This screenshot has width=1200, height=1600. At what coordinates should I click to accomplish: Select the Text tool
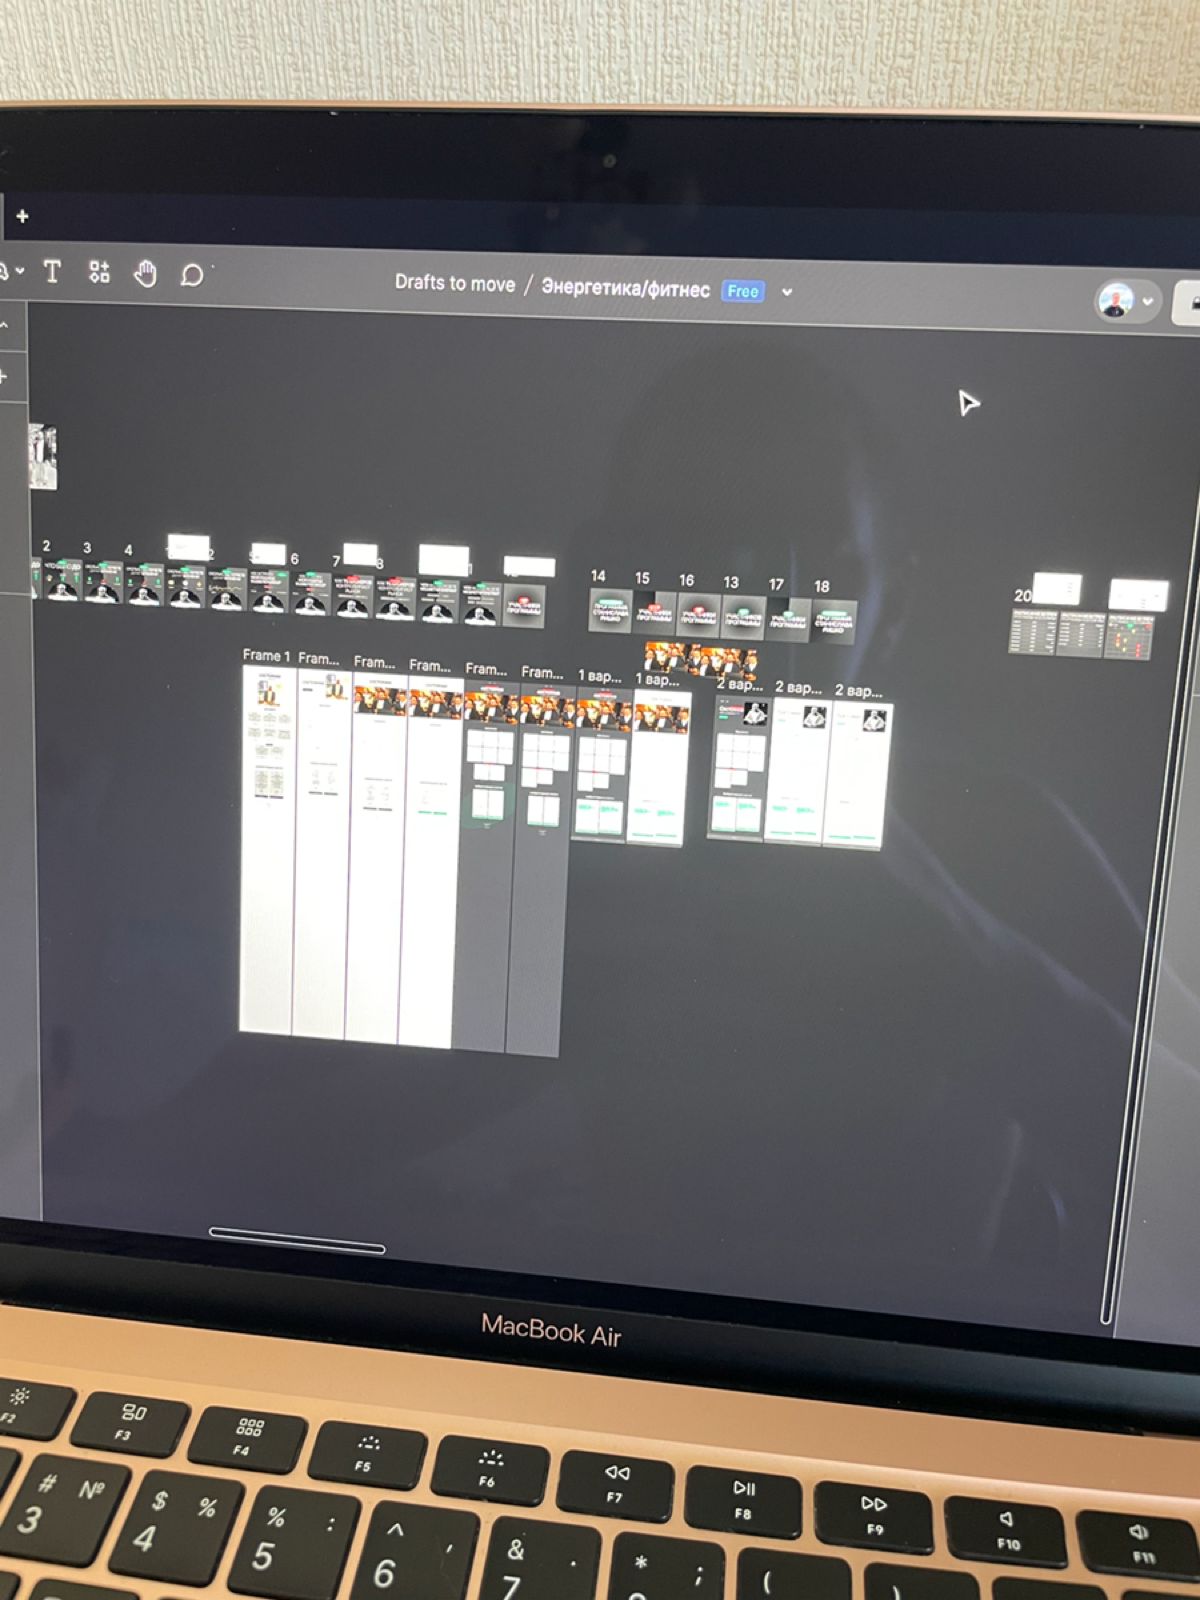52,271
